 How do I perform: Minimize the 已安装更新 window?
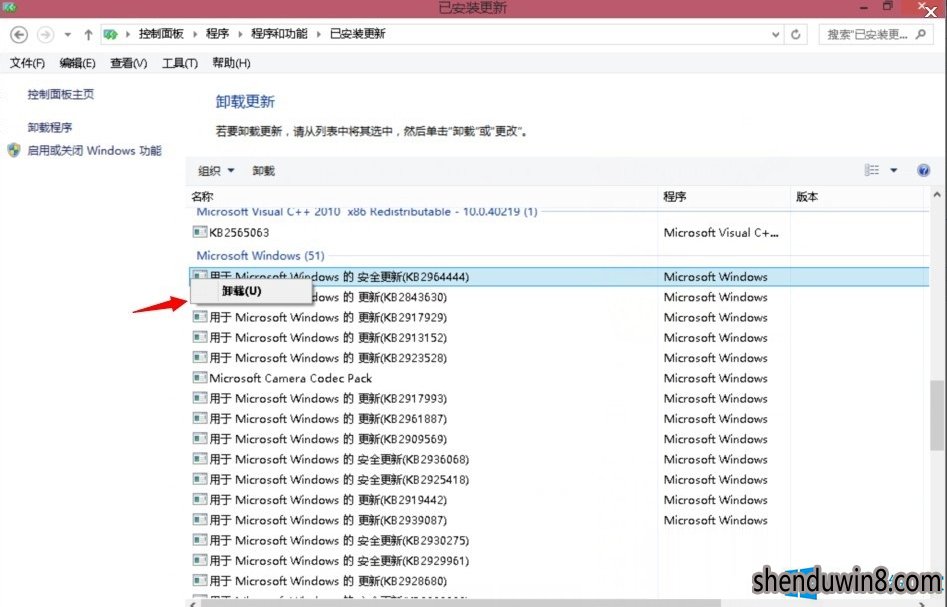tap(864, 7)
